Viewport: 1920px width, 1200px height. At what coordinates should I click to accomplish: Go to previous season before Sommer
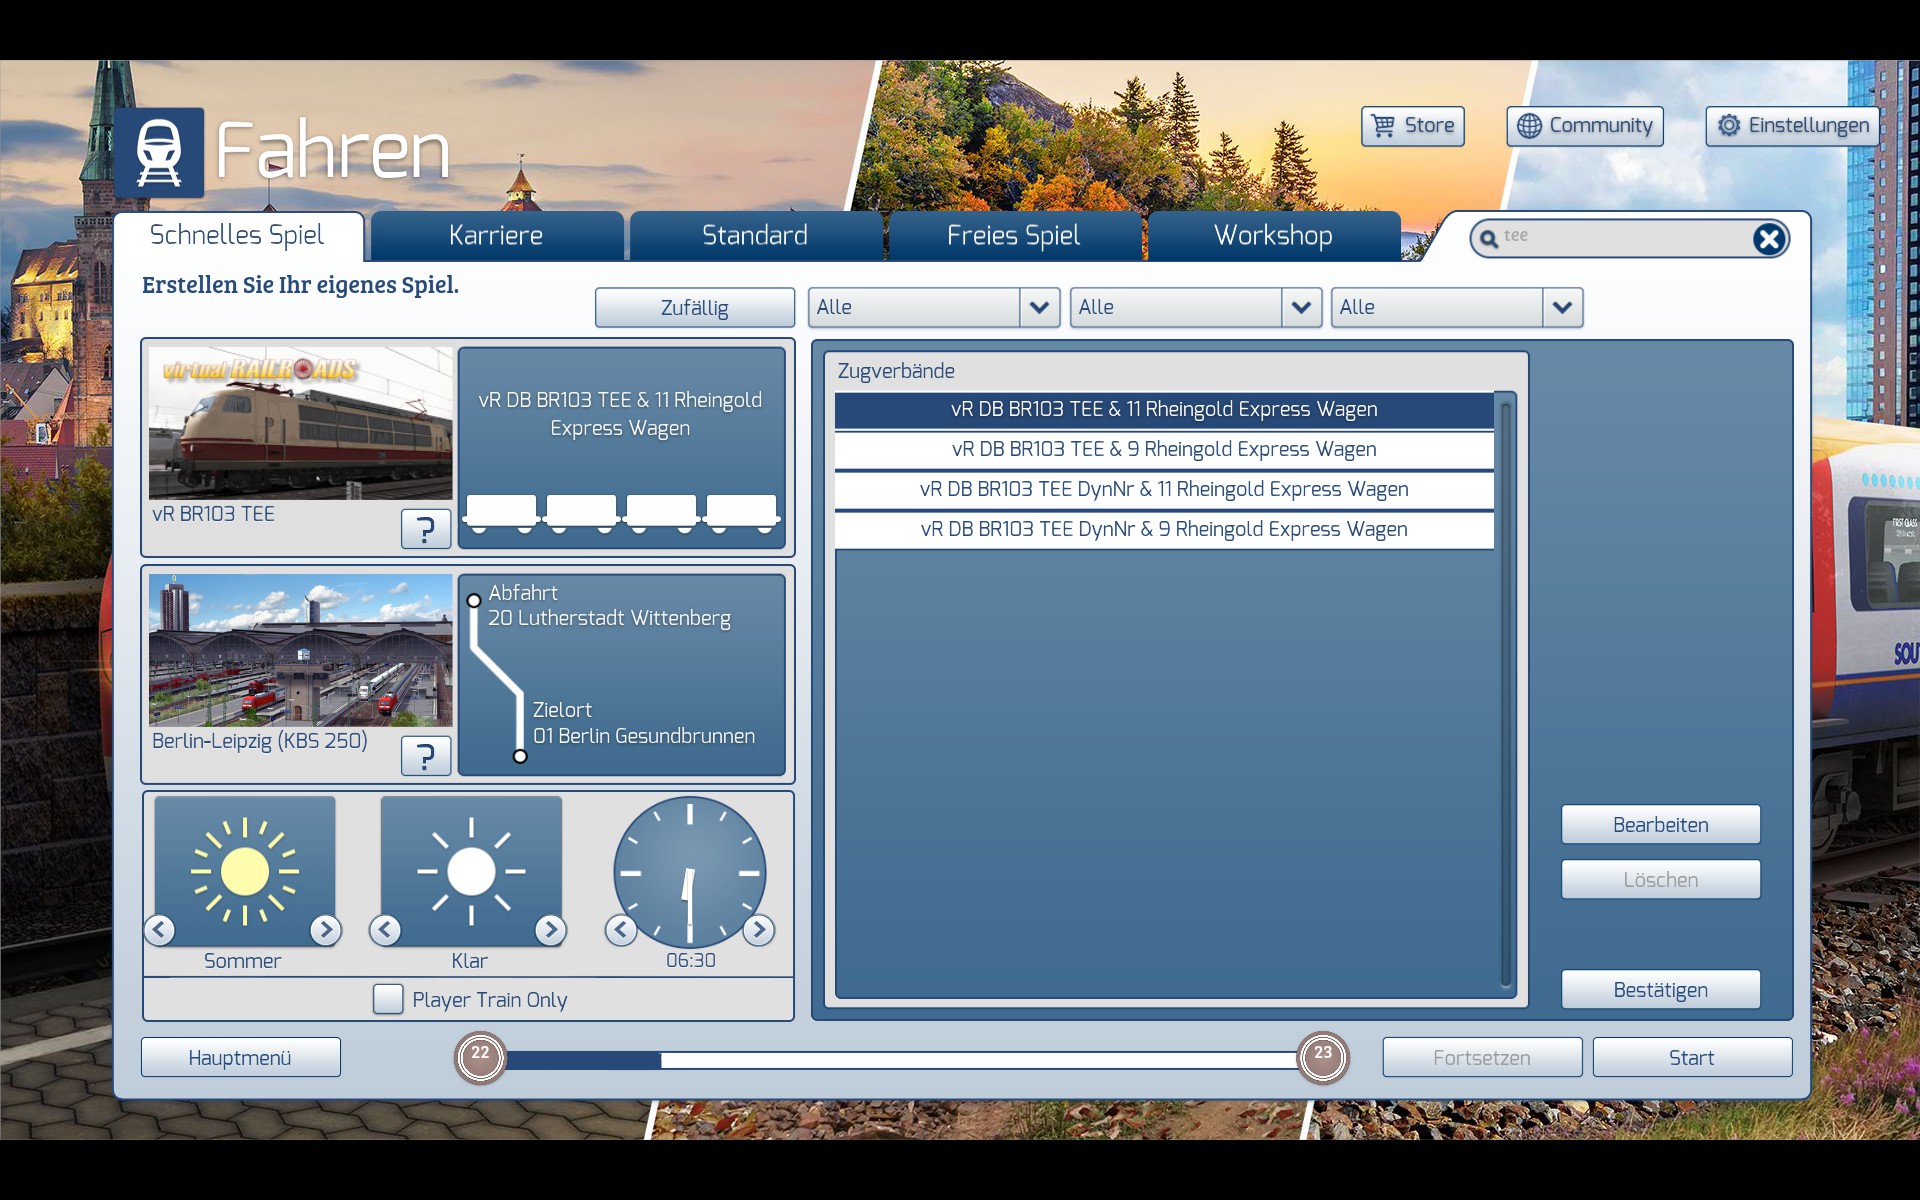click(x=160, y=930)
